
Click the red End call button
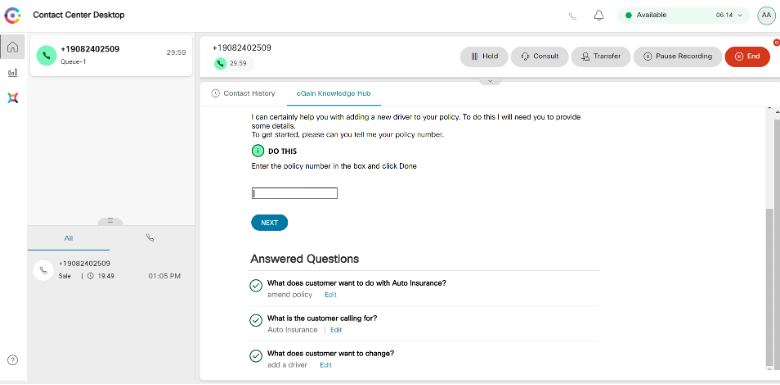747,57
